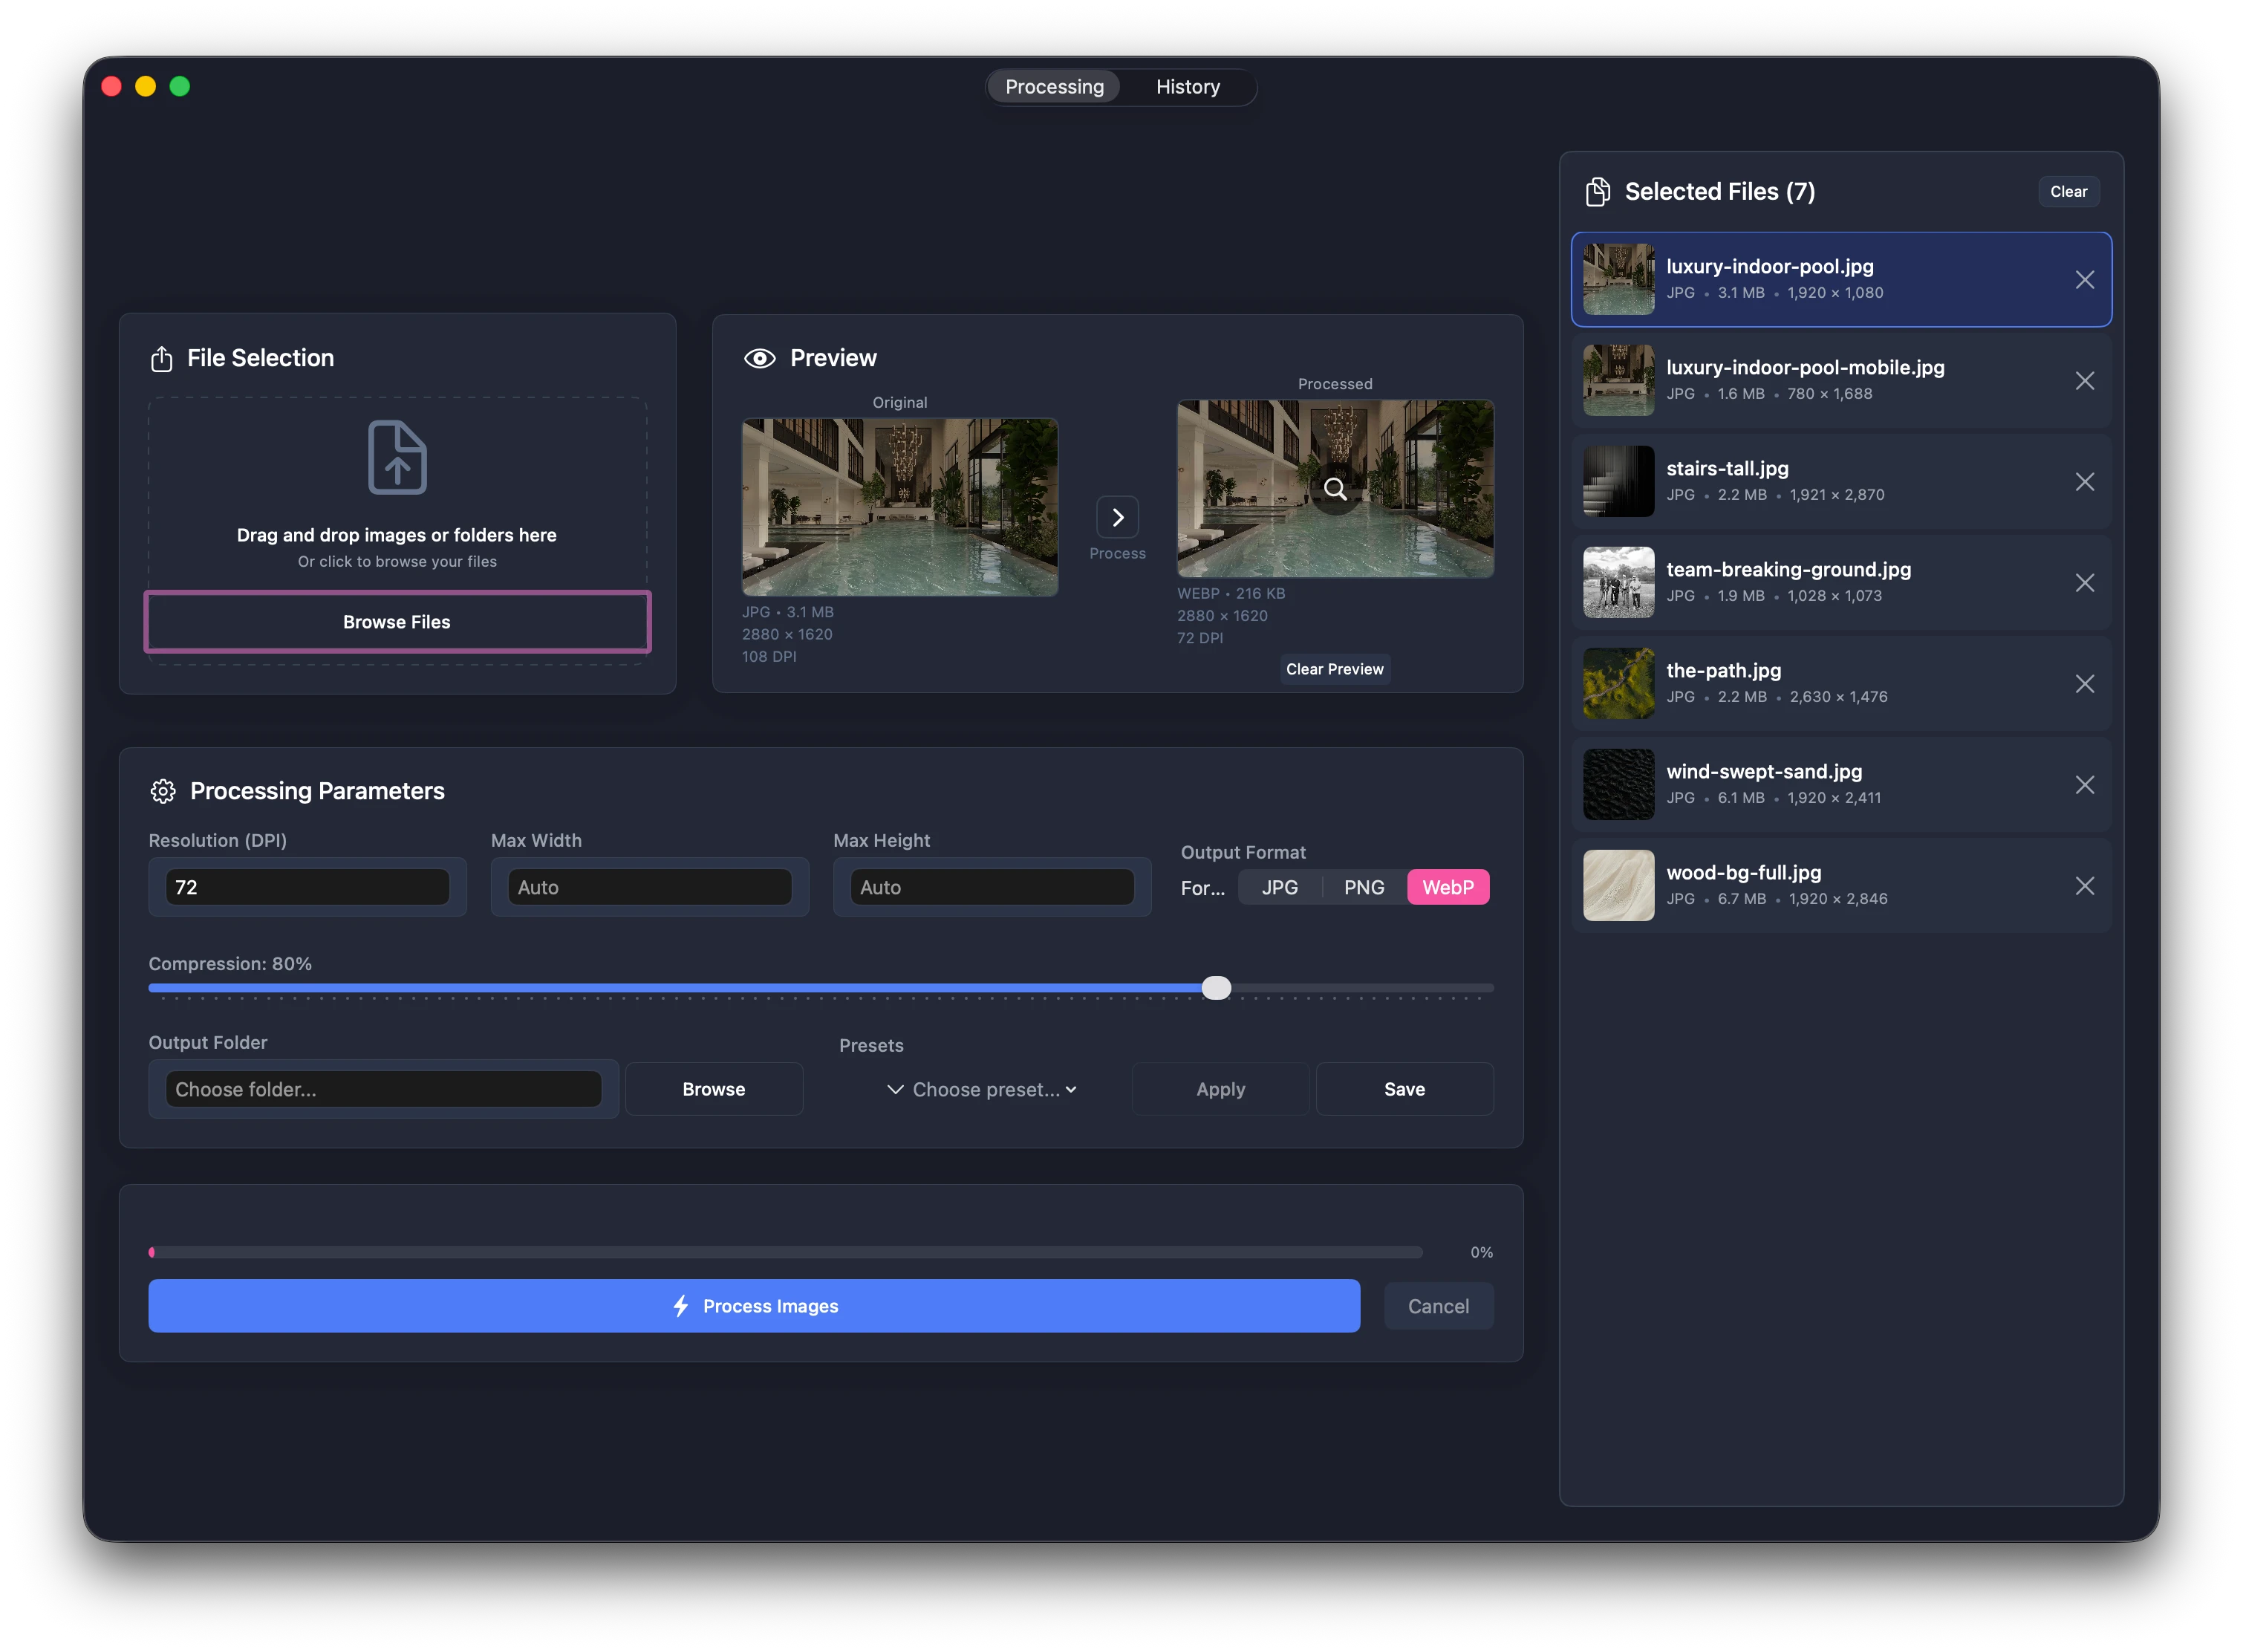
Task: Select JPG output format
Action: coord(1278,886)
